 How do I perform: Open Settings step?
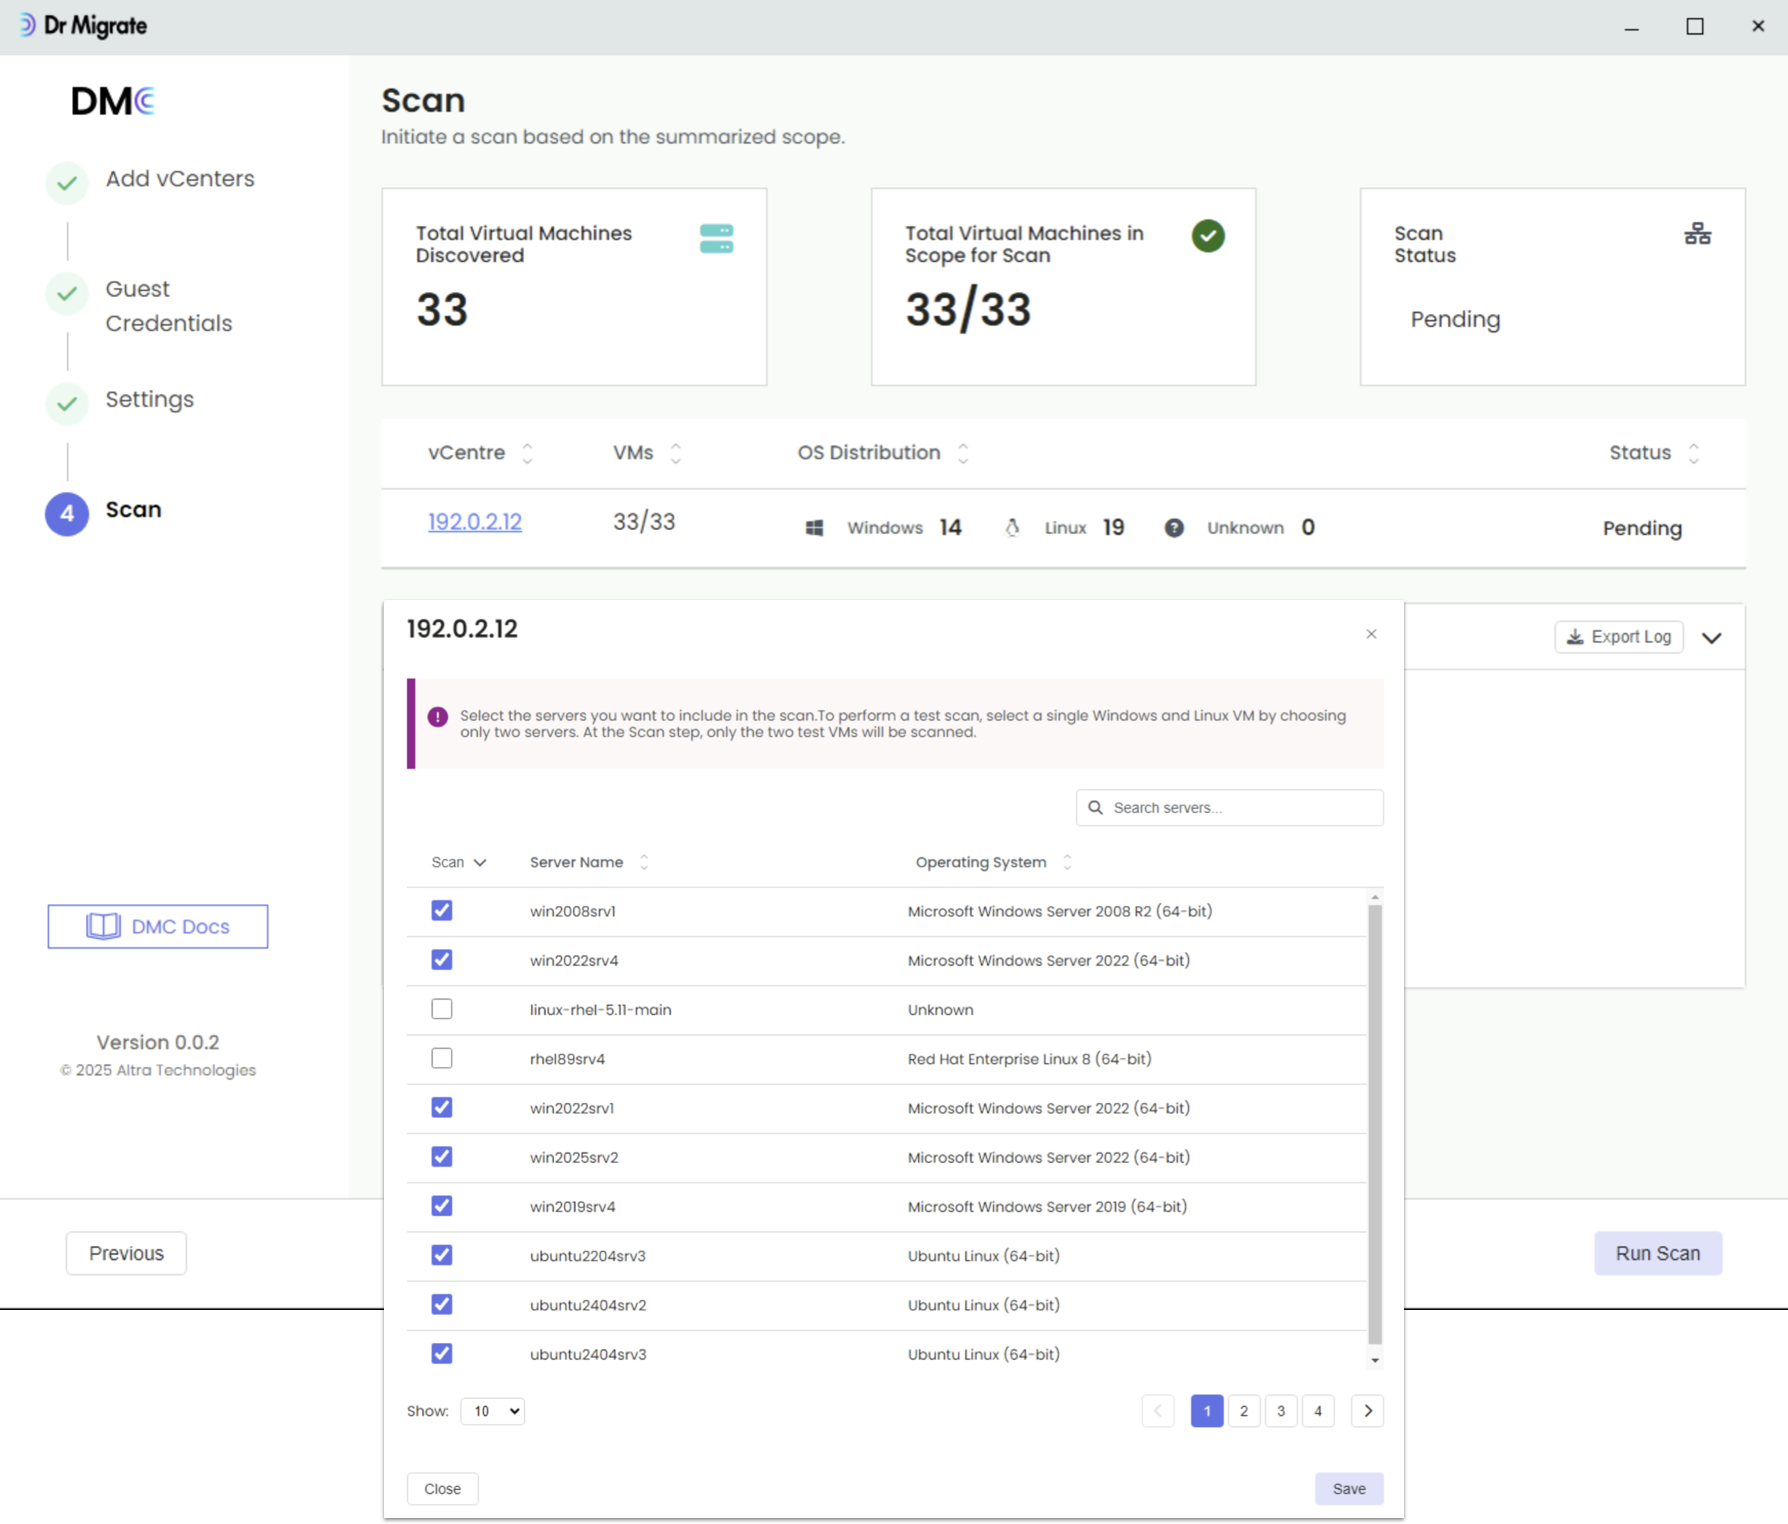click(x=150, y=400)
